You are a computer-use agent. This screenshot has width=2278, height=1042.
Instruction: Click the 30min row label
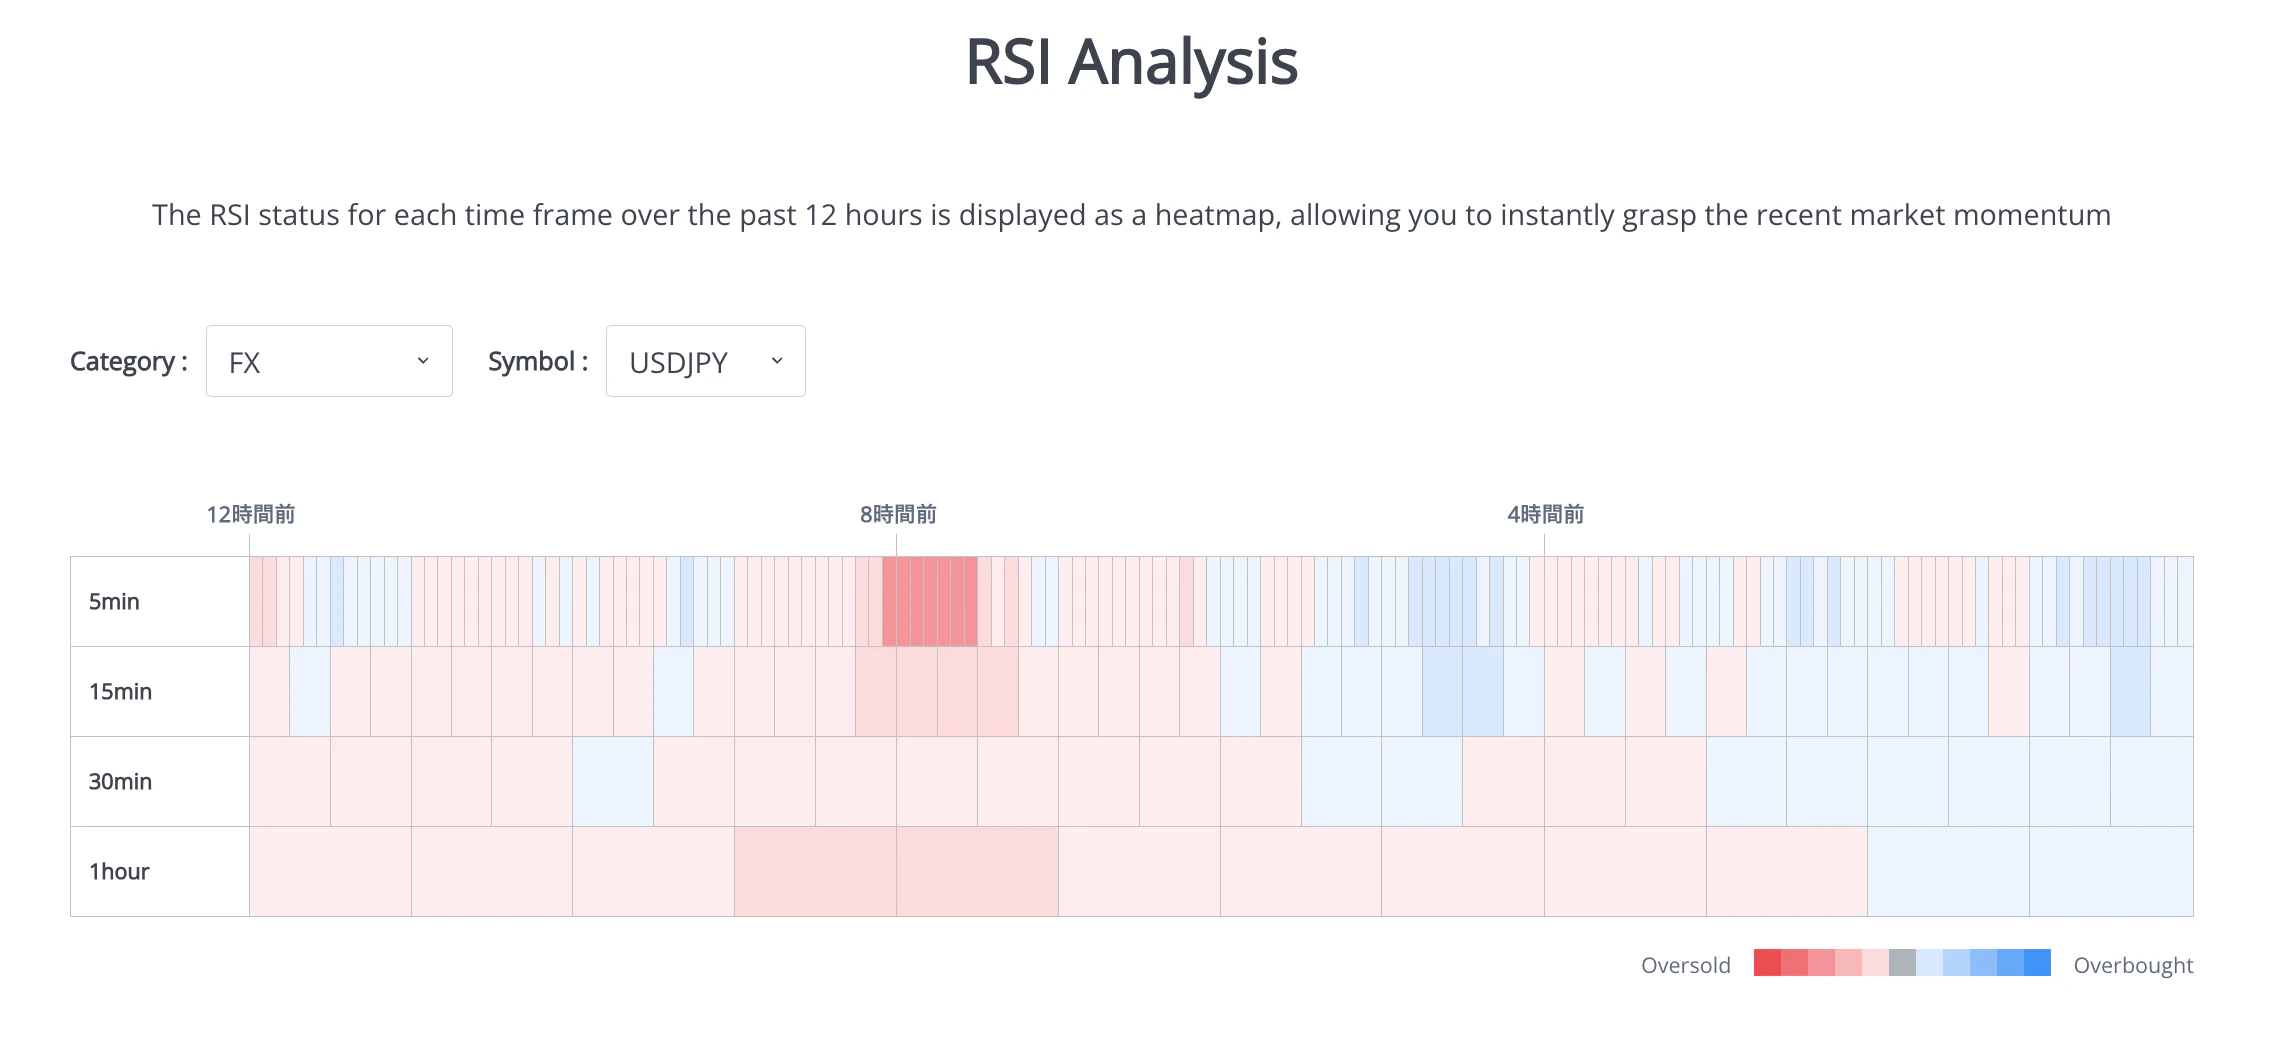coord(120,780)
